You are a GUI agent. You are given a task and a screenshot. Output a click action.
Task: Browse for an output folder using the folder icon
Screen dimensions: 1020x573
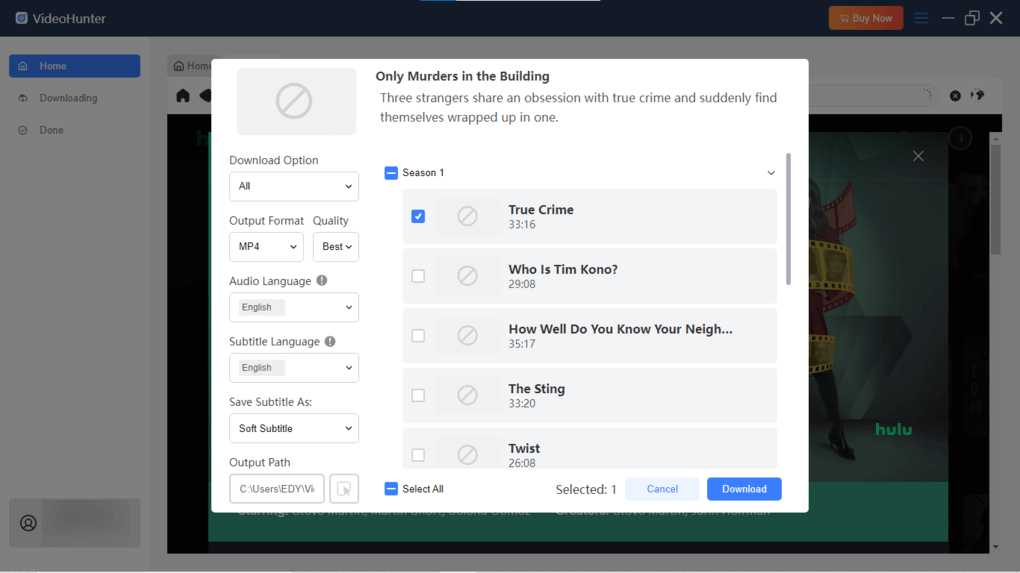(344, 488)
